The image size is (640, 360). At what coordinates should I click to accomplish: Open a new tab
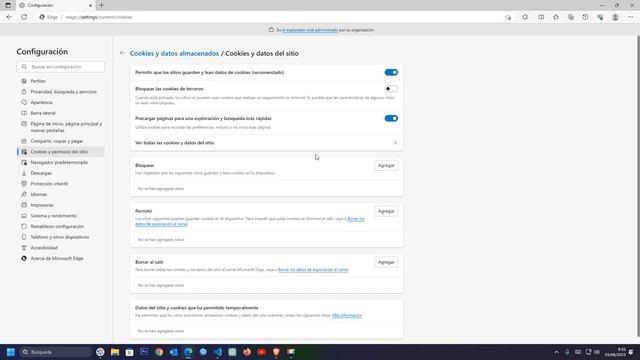(101, 5)
